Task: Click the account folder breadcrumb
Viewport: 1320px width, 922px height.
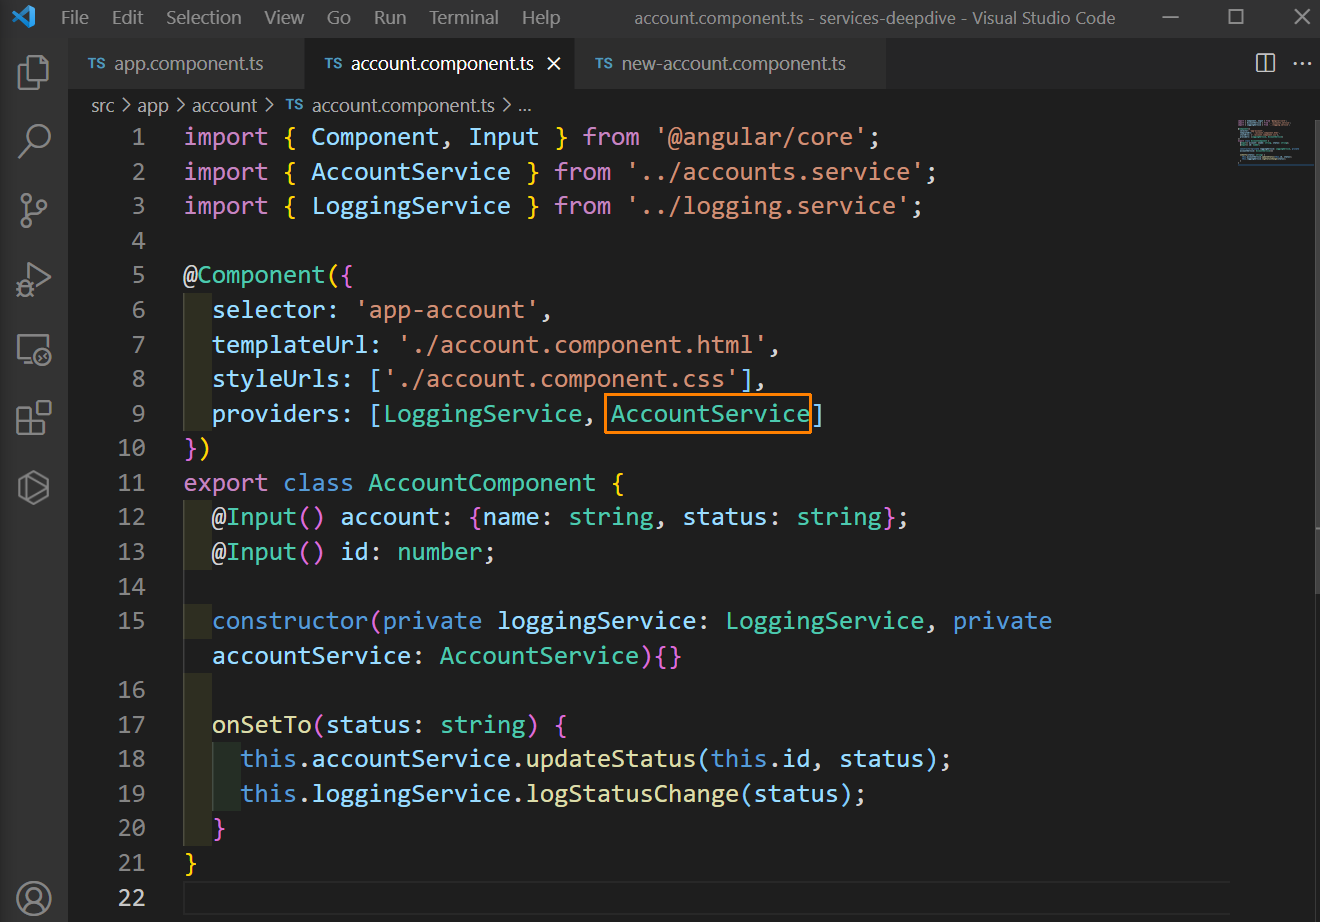Action: tap(225, 105)
